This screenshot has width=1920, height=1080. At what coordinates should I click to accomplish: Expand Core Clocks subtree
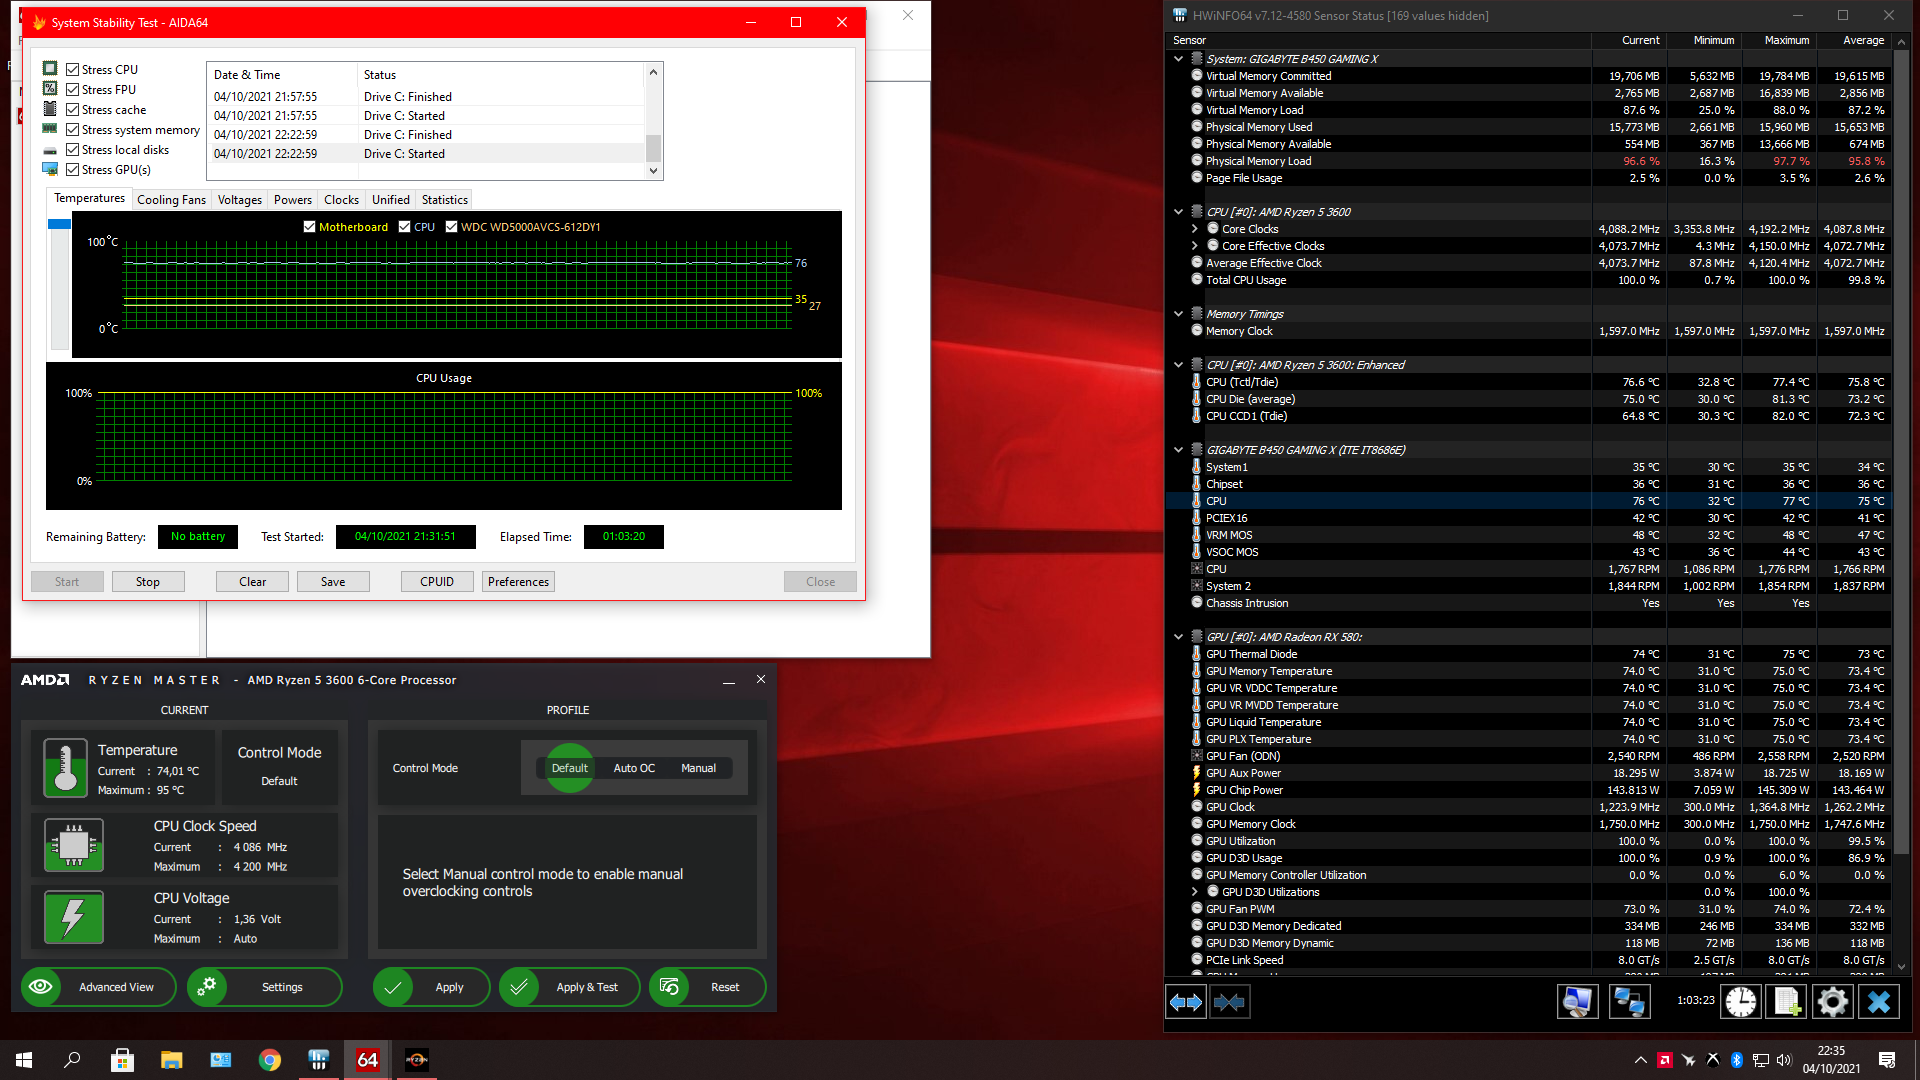(x=1194, y=229)
